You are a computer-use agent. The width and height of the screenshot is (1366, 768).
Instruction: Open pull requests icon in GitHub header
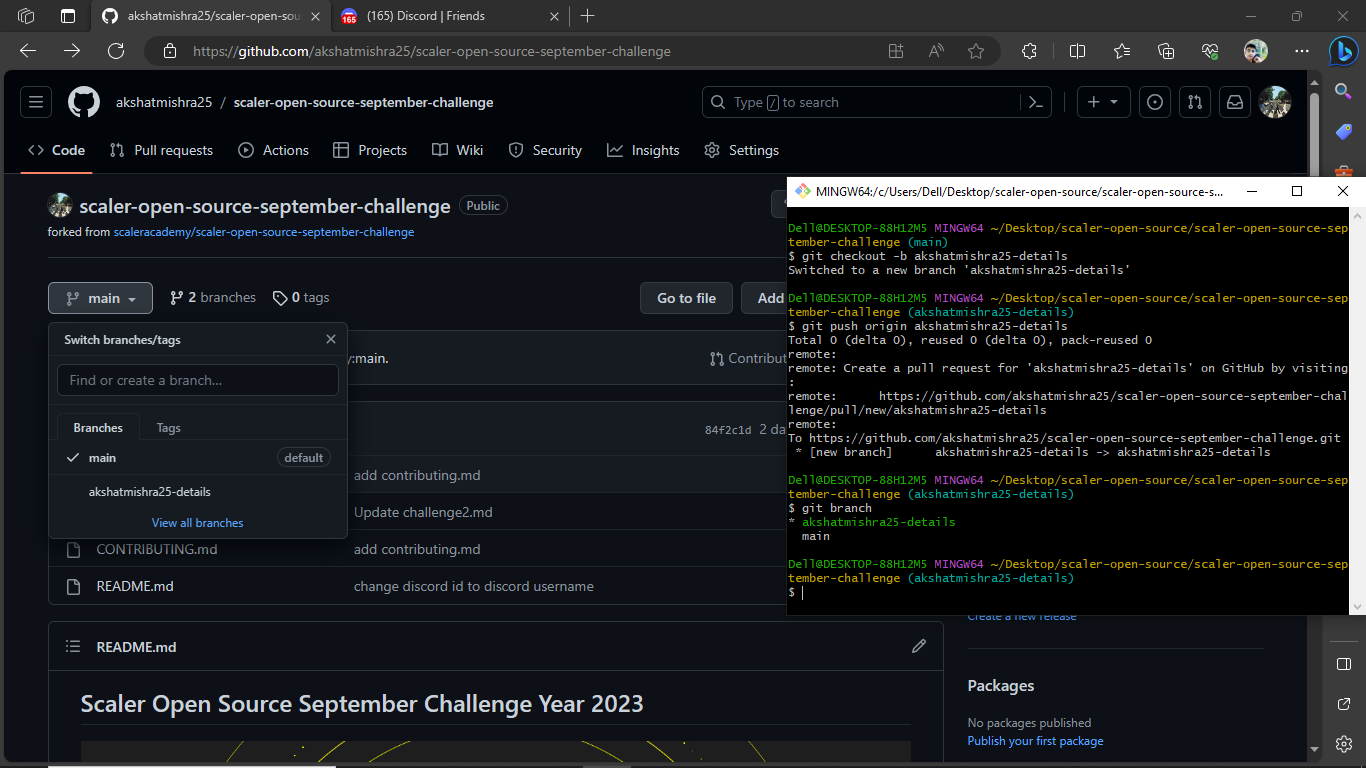pos(1194,102)
